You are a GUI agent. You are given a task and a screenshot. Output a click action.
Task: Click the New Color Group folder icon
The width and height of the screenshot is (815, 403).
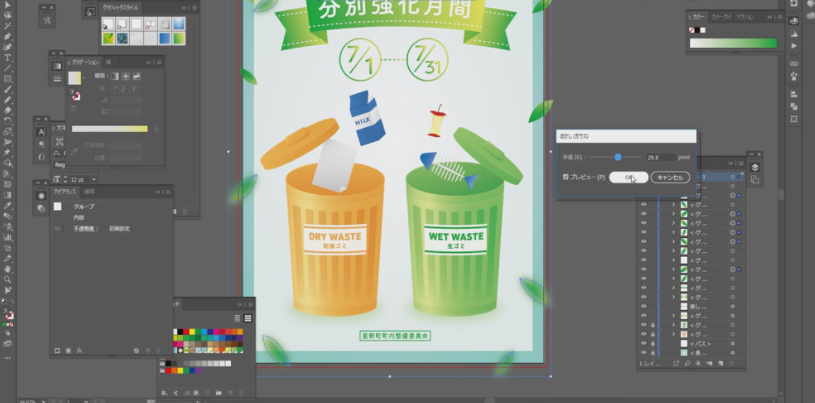[x=218, y=393]
